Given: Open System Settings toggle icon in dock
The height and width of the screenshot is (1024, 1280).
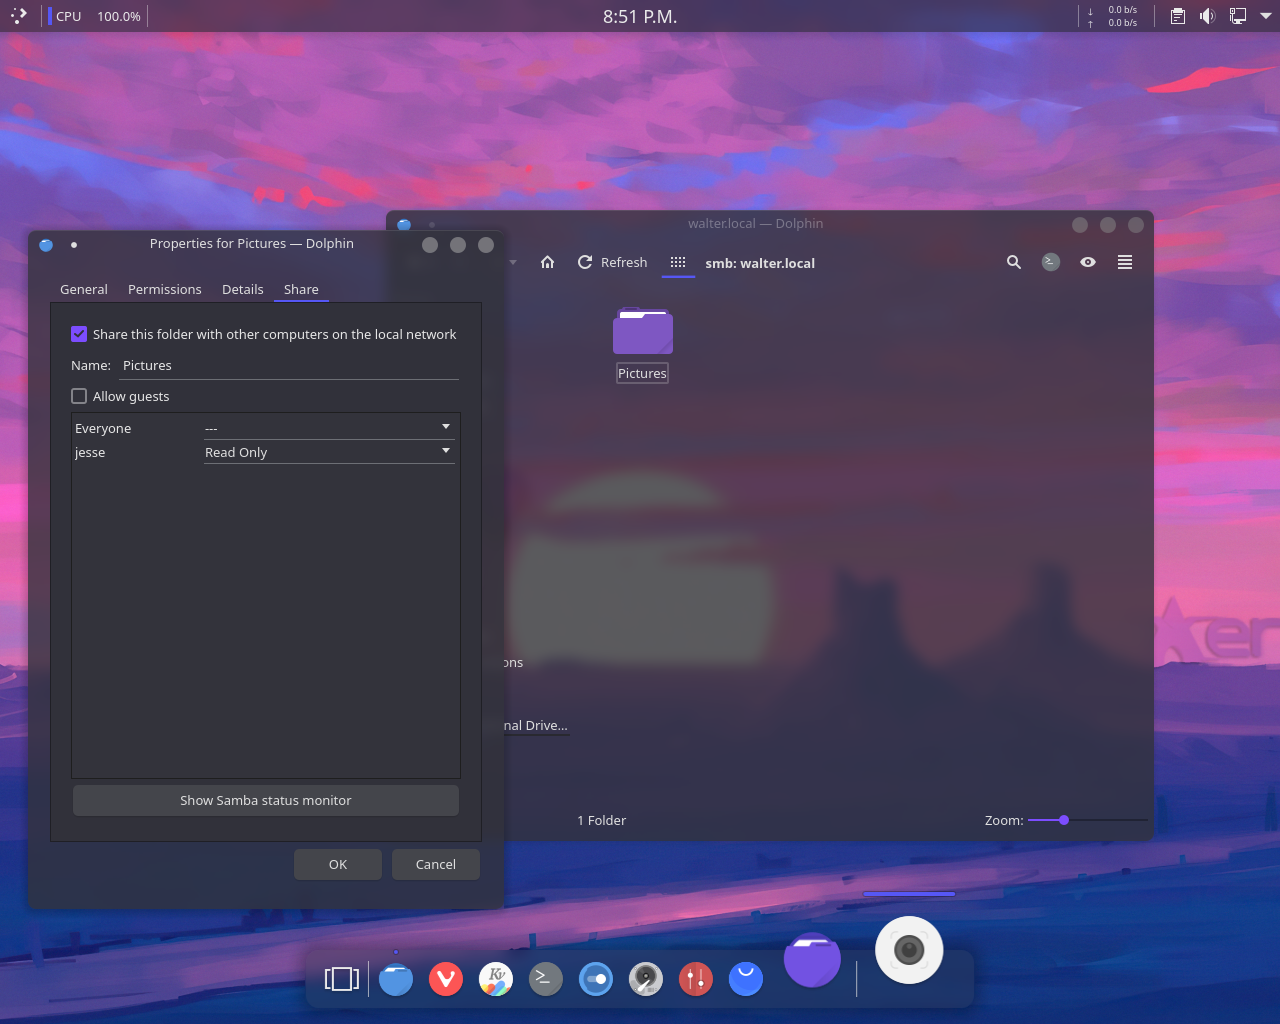Looking at the screenshot, I should pos(596,979).
